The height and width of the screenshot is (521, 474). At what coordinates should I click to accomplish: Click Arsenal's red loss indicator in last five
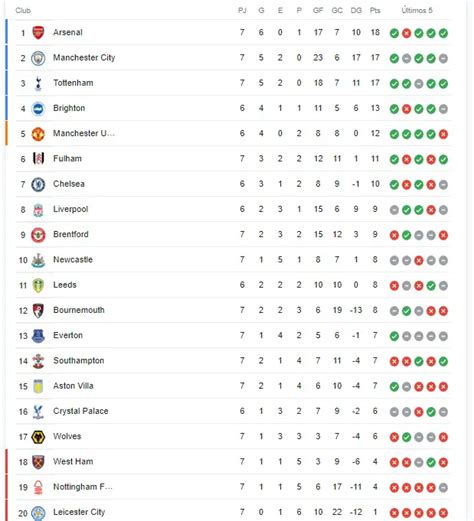pos(406,33)
